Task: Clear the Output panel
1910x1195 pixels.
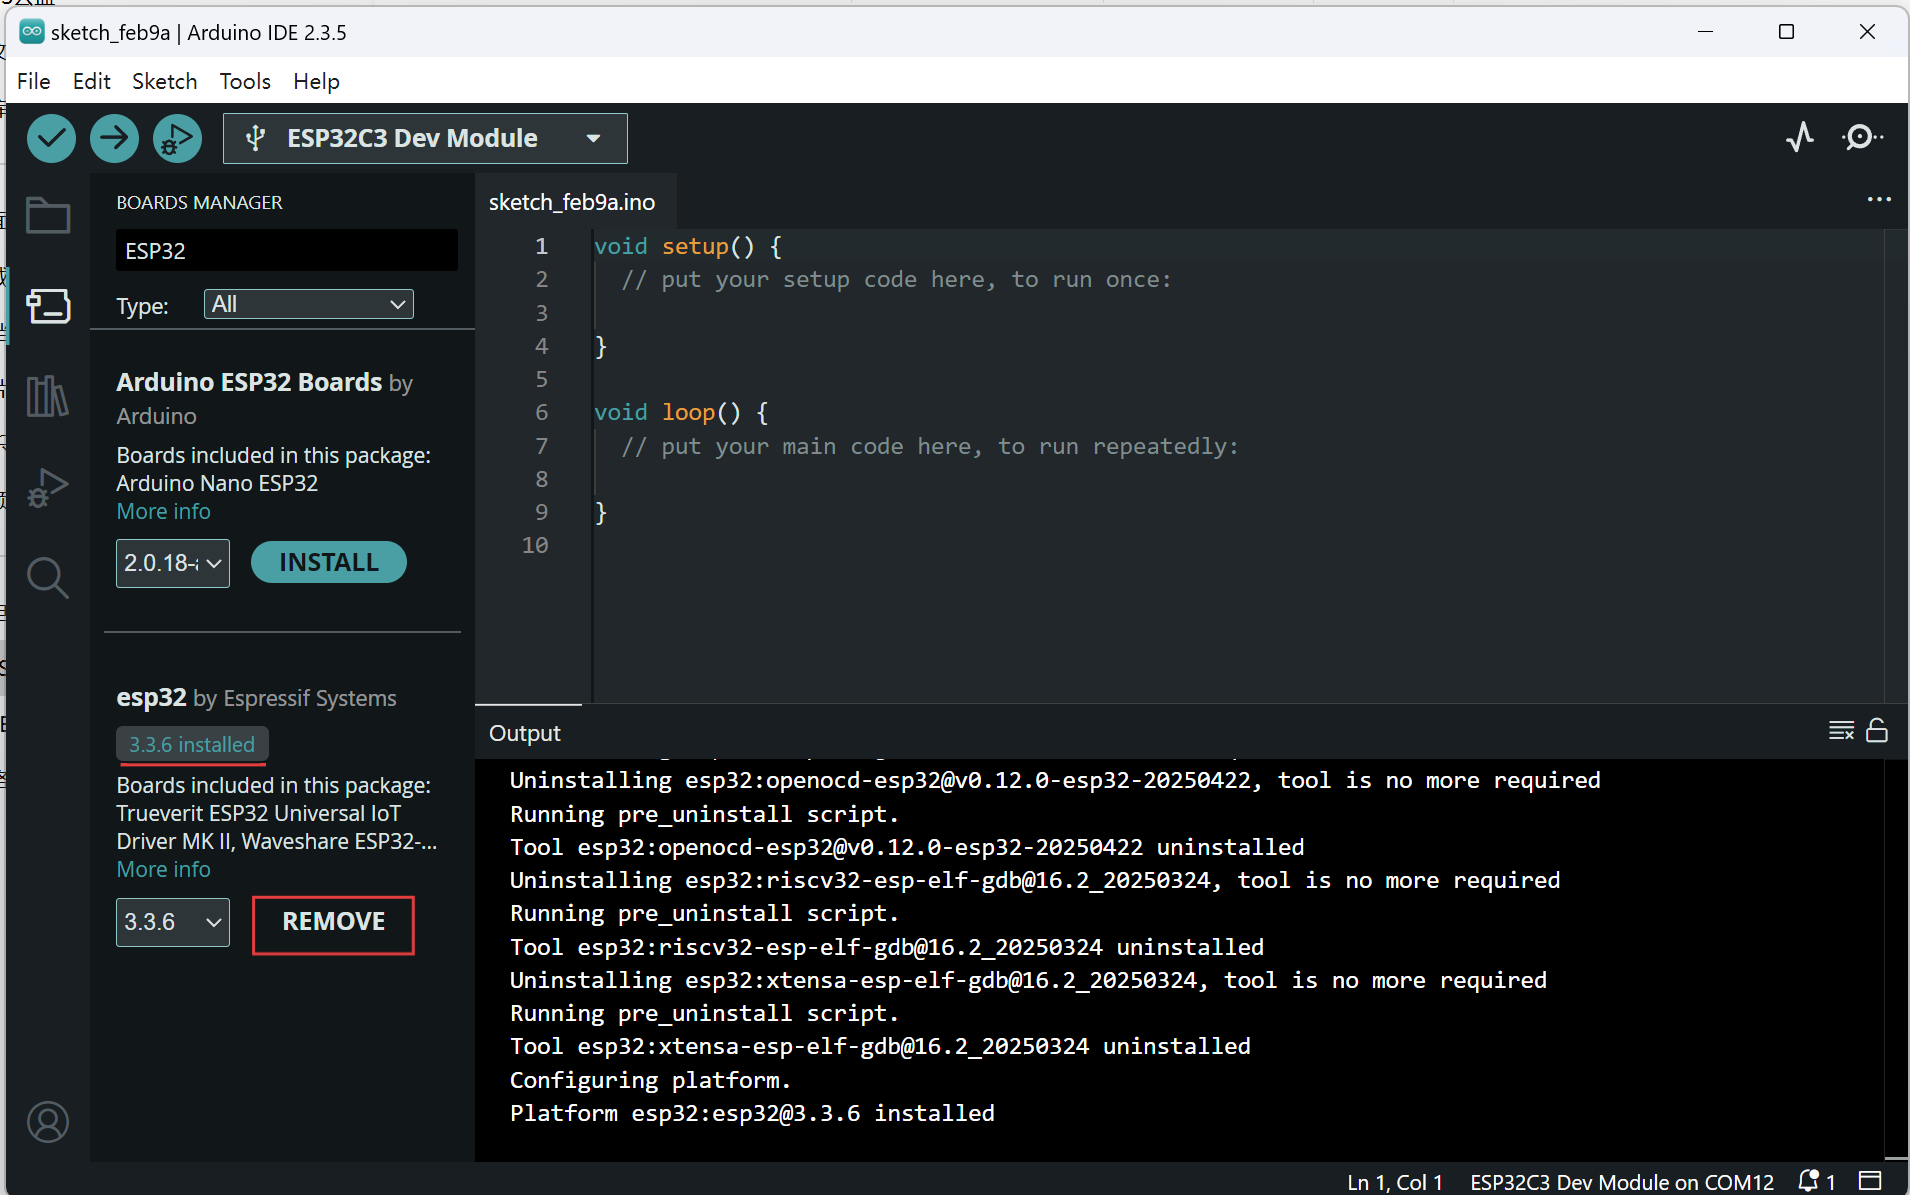Action: (1841, 731)
